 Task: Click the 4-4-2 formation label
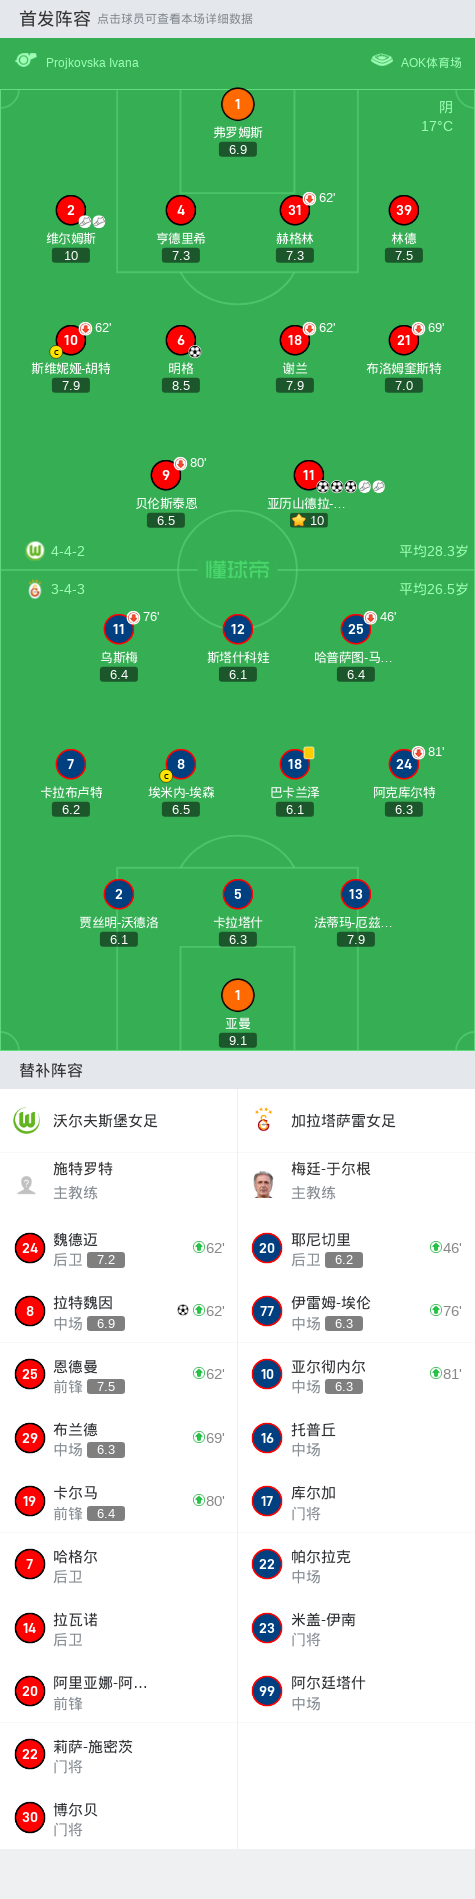tap(68, 551)
